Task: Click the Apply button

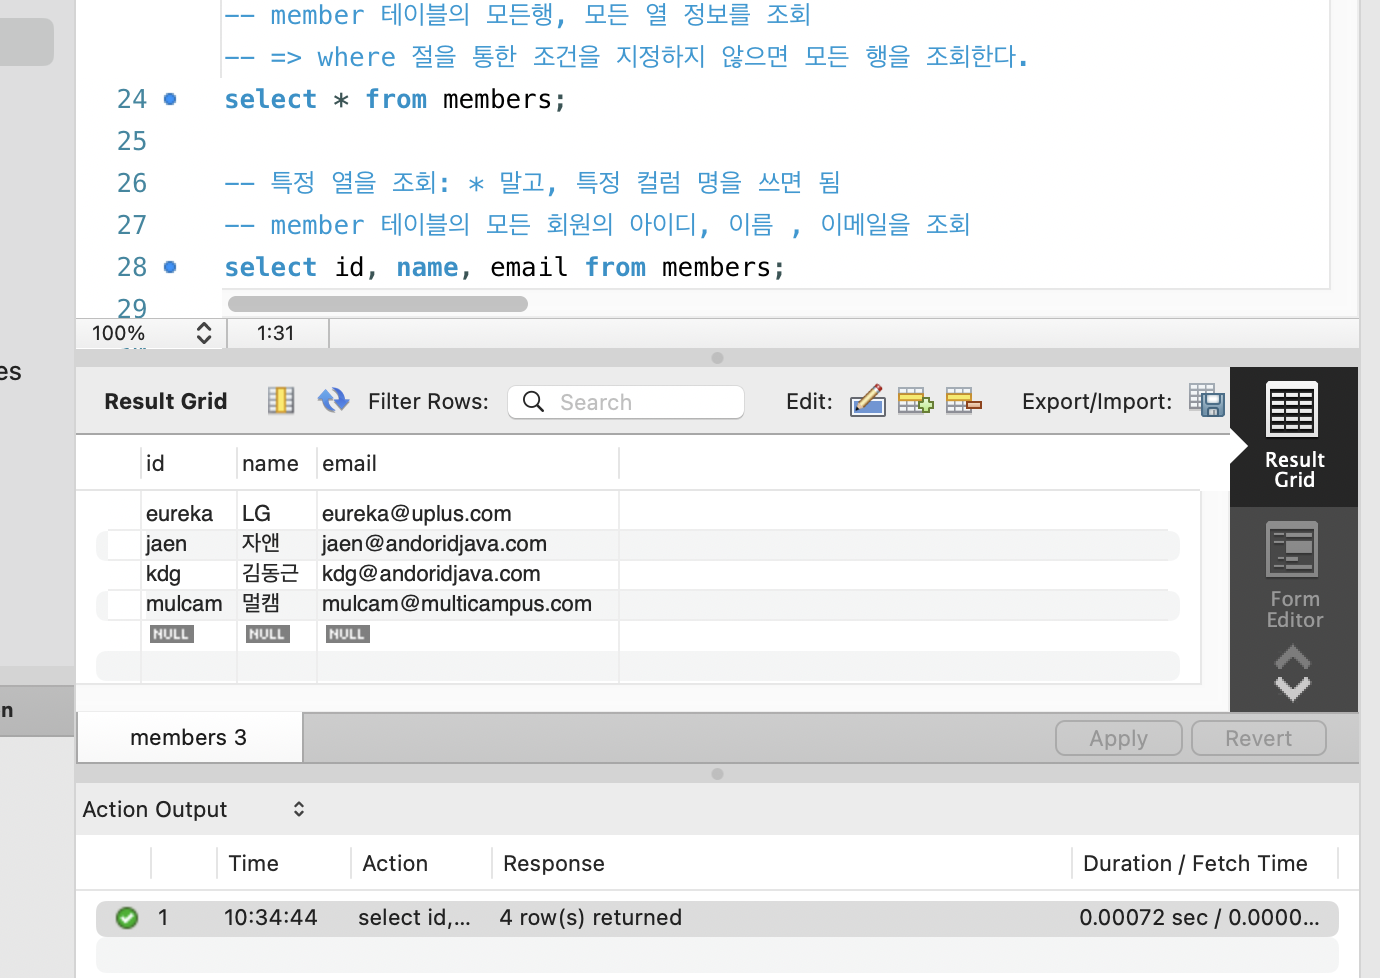Action: (x=1119, y=739)
